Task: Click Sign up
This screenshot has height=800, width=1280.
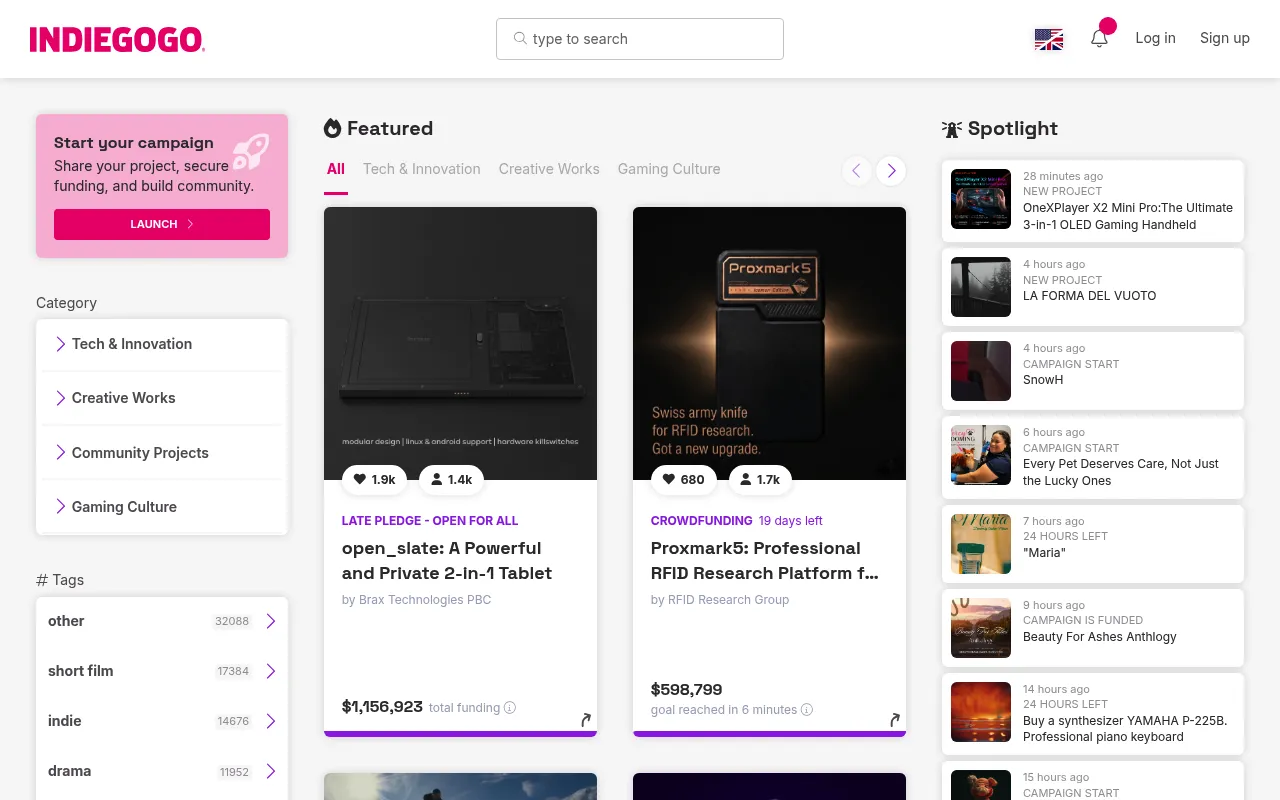Action: coord(1225,38)
